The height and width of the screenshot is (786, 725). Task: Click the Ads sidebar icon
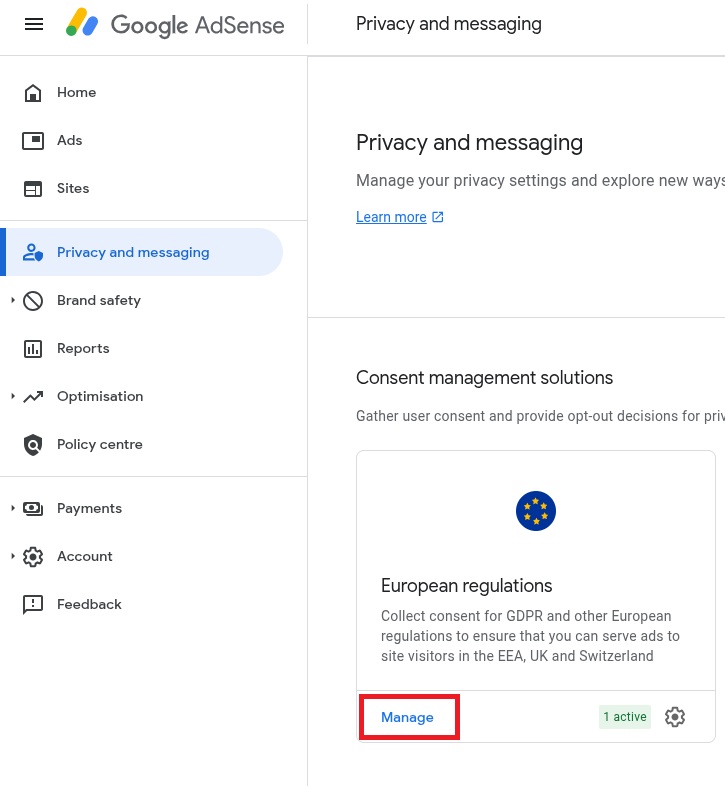coord(33,140)
